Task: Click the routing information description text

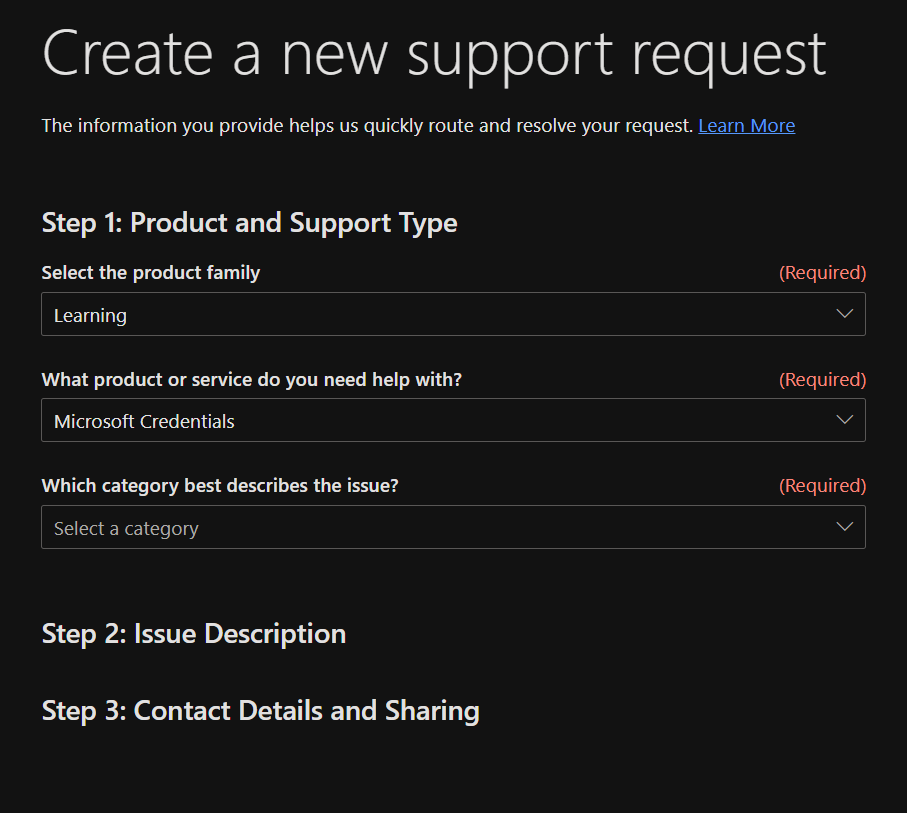Action: [367, 126]
